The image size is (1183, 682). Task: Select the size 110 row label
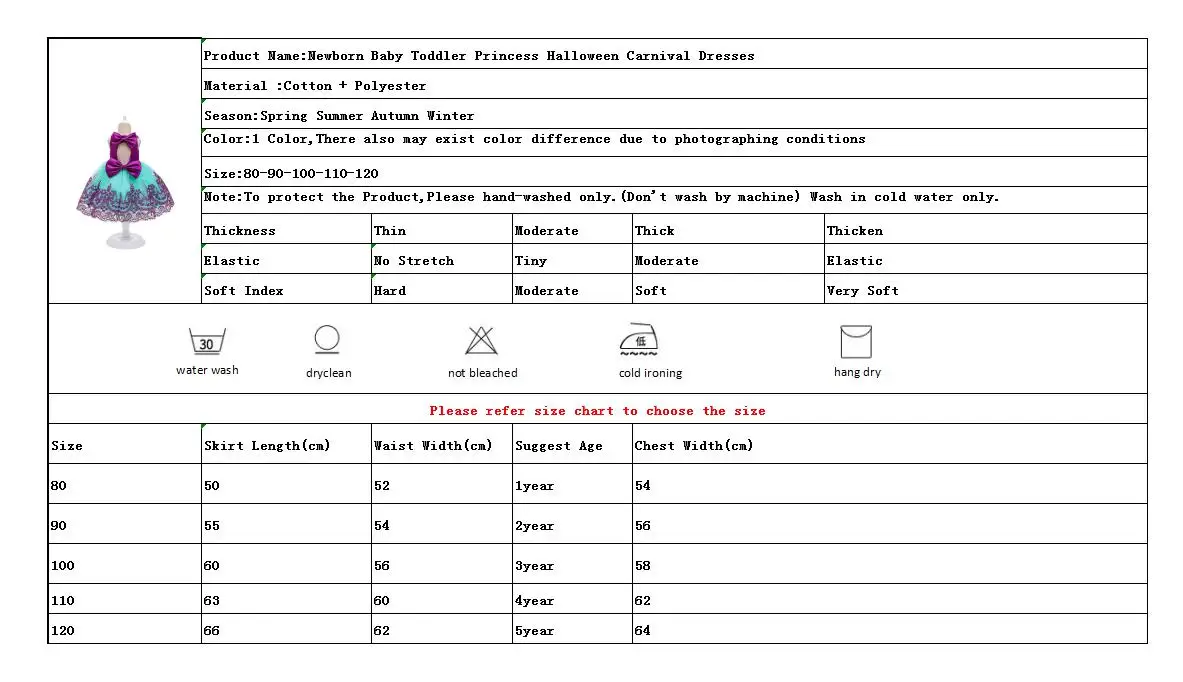tap(124, 599)
